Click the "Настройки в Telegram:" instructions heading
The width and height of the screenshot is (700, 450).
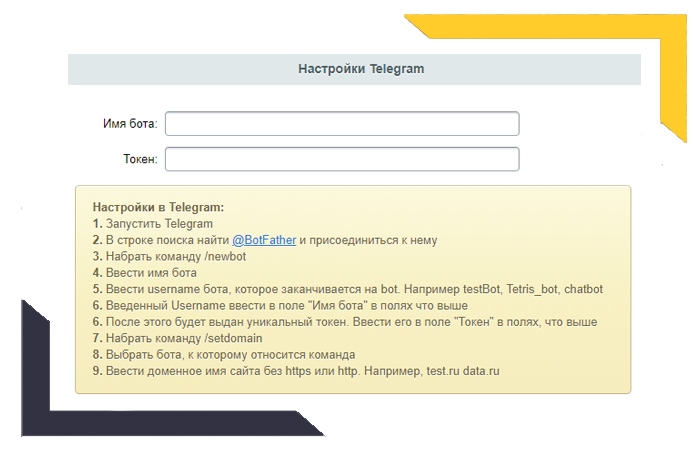(158, 208)
